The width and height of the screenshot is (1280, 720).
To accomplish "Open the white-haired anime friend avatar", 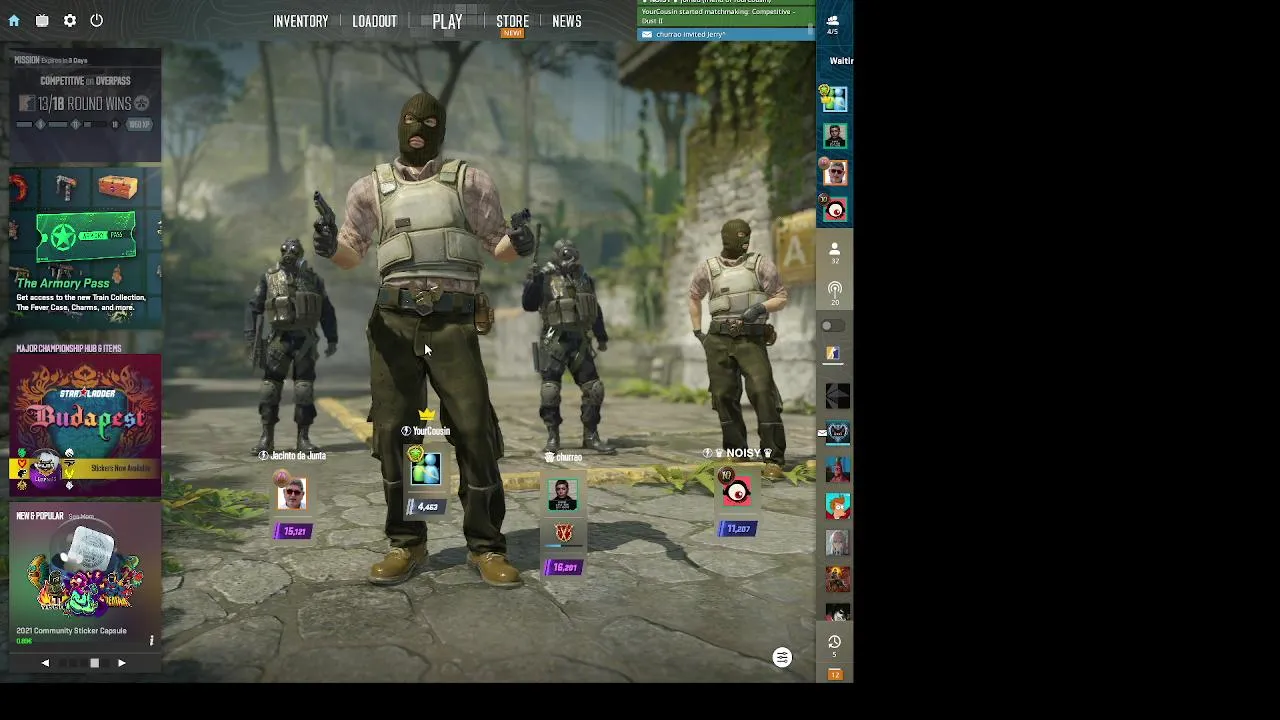I will click(x=838, y=542).
